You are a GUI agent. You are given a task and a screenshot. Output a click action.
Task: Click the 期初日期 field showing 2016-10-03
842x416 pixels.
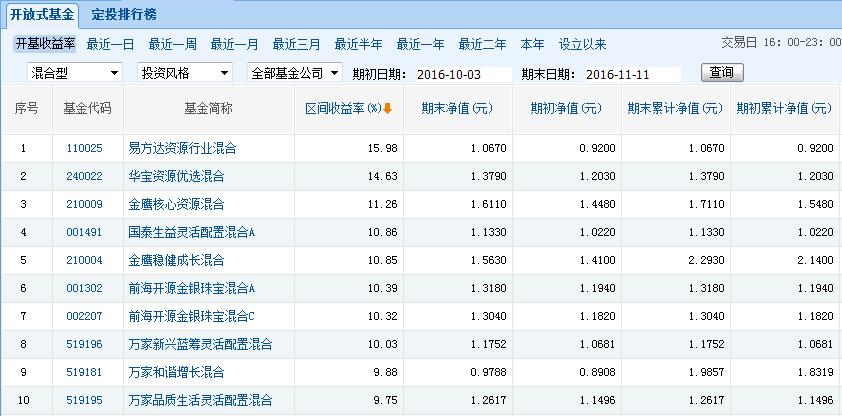(462, 74)
